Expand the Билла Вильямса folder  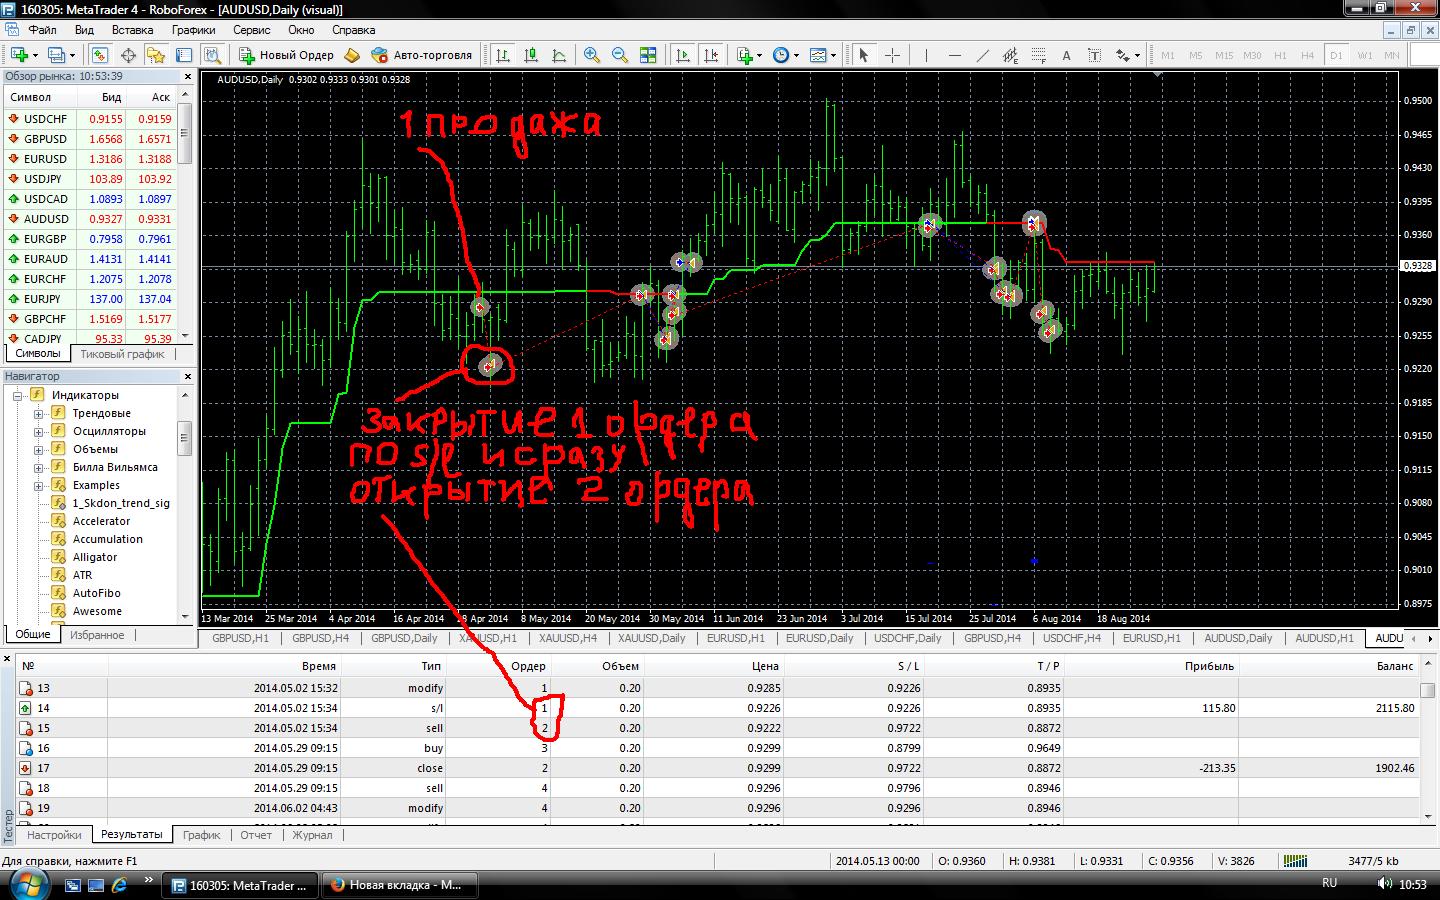click(38, 467)
